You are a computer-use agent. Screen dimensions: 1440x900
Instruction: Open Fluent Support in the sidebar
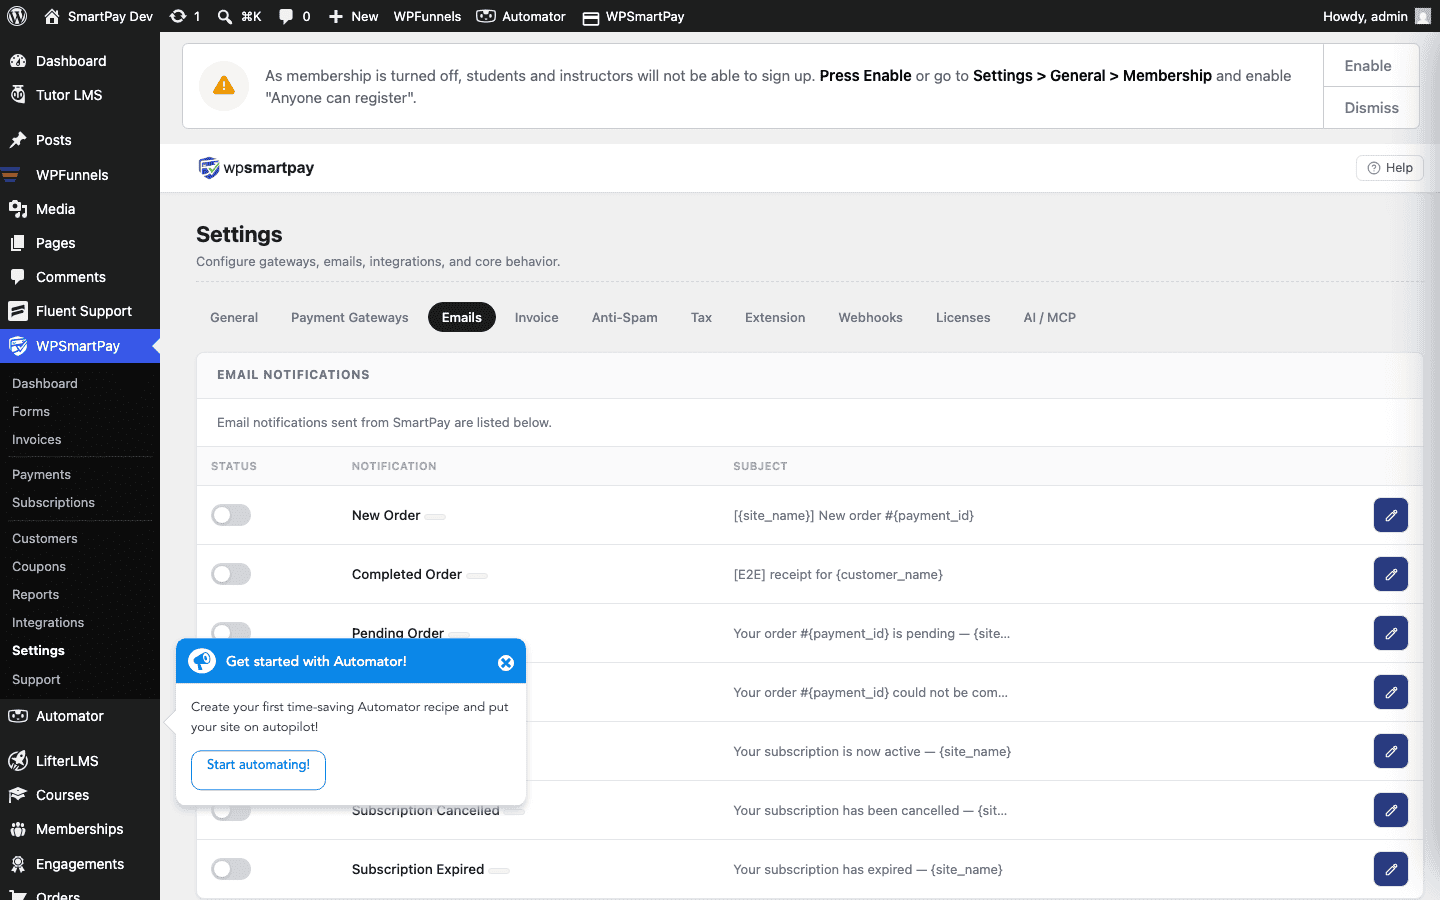[80, 311]
